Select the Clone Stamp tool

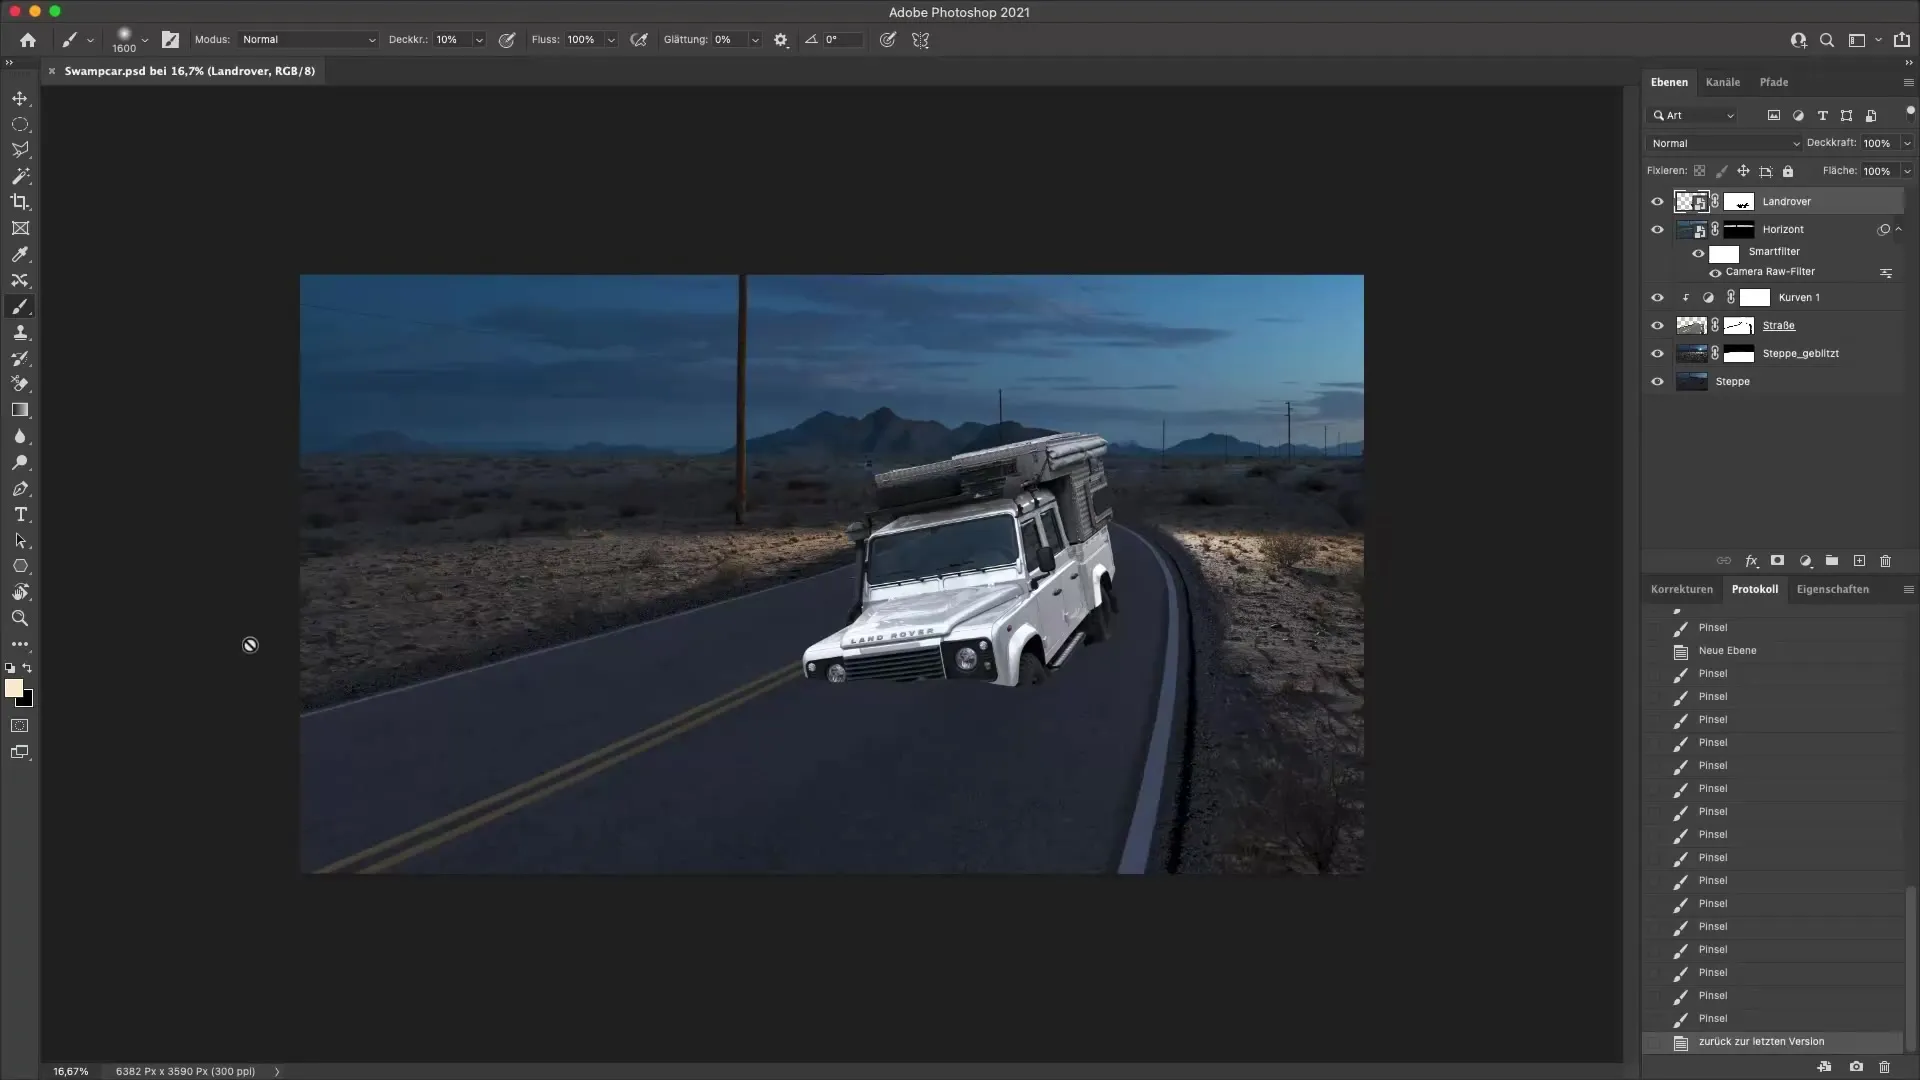(20, 333)
